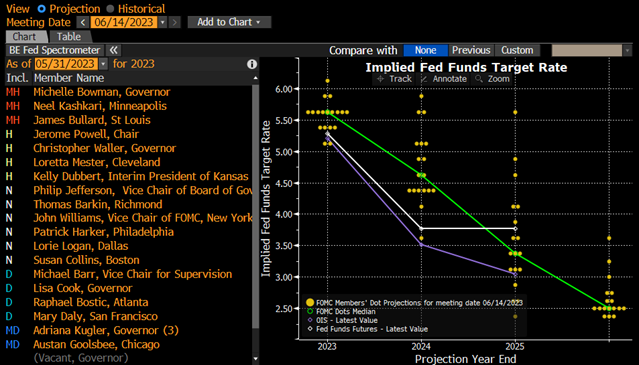Open the custom compare dropdown arrow

coord(627,51)
